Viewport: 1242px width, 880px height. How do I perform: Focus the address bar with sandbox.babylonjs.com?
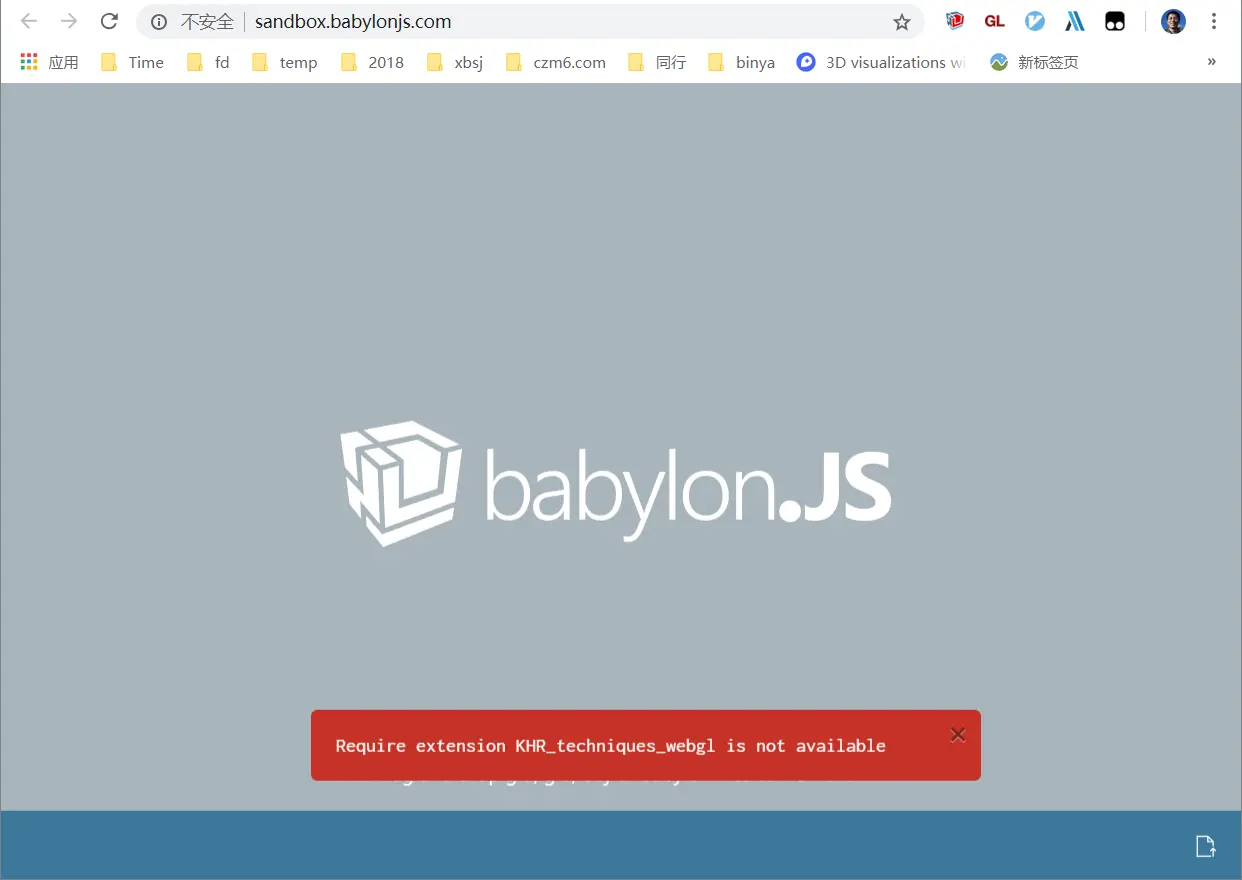coord(530,22)
